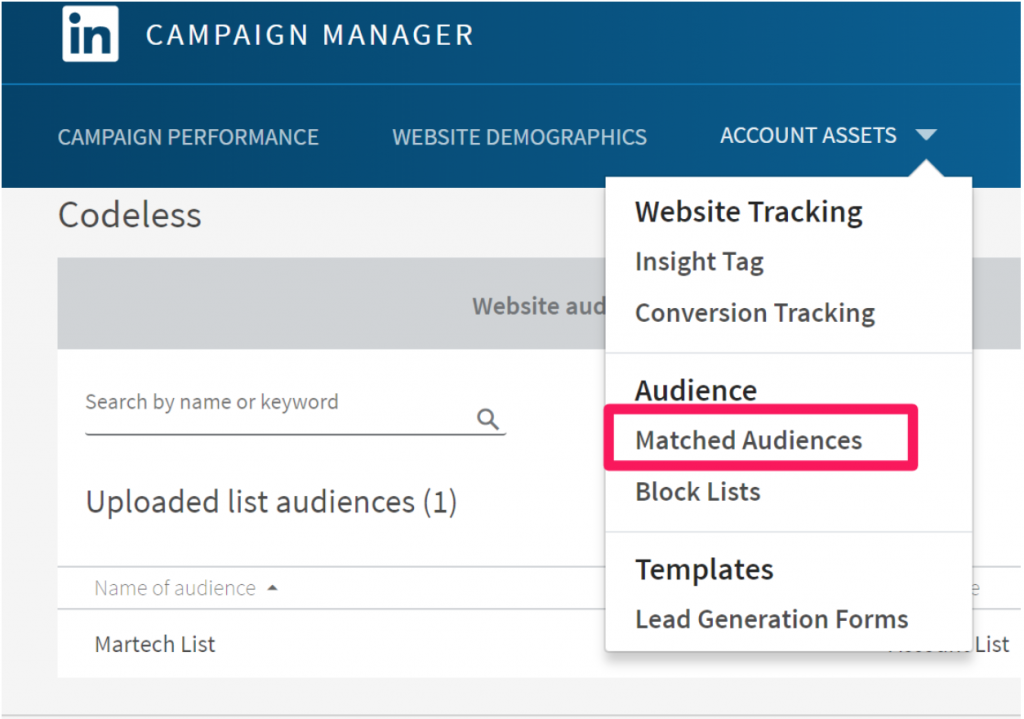Click the Website Tracking section heading

[x=748, y=212]
